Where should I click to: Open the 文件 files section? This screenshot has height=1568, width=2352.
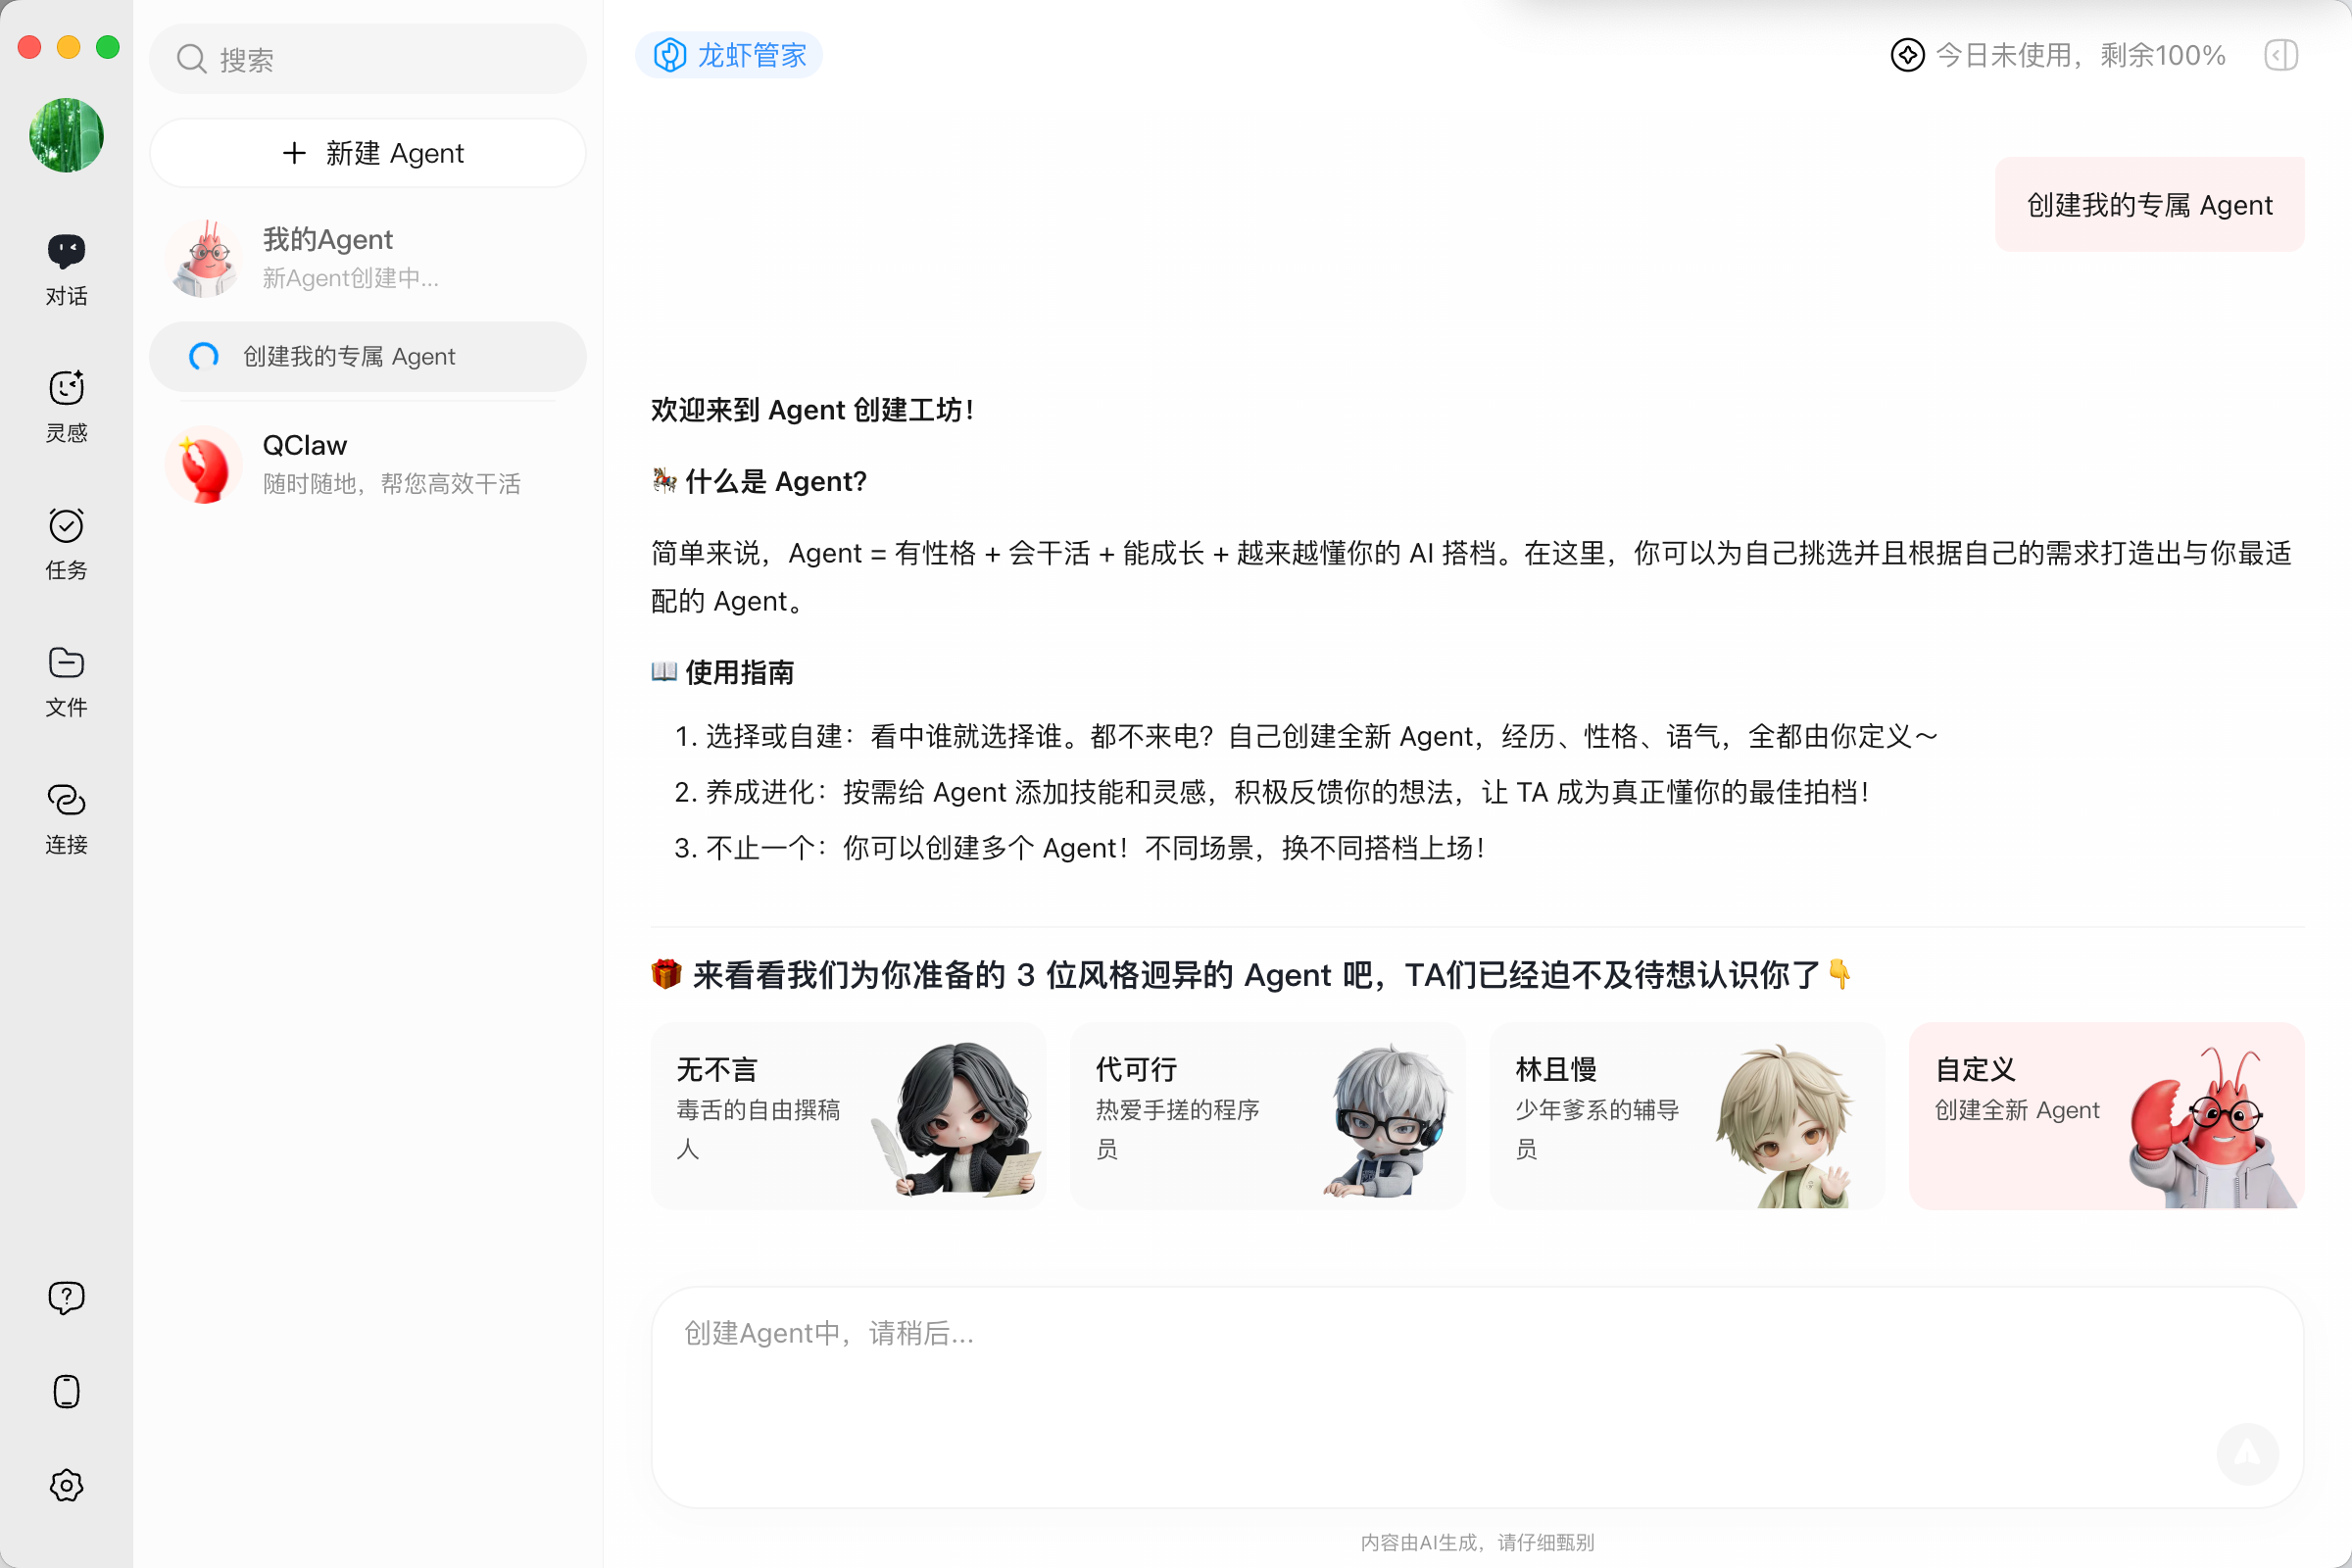(66, 680)
